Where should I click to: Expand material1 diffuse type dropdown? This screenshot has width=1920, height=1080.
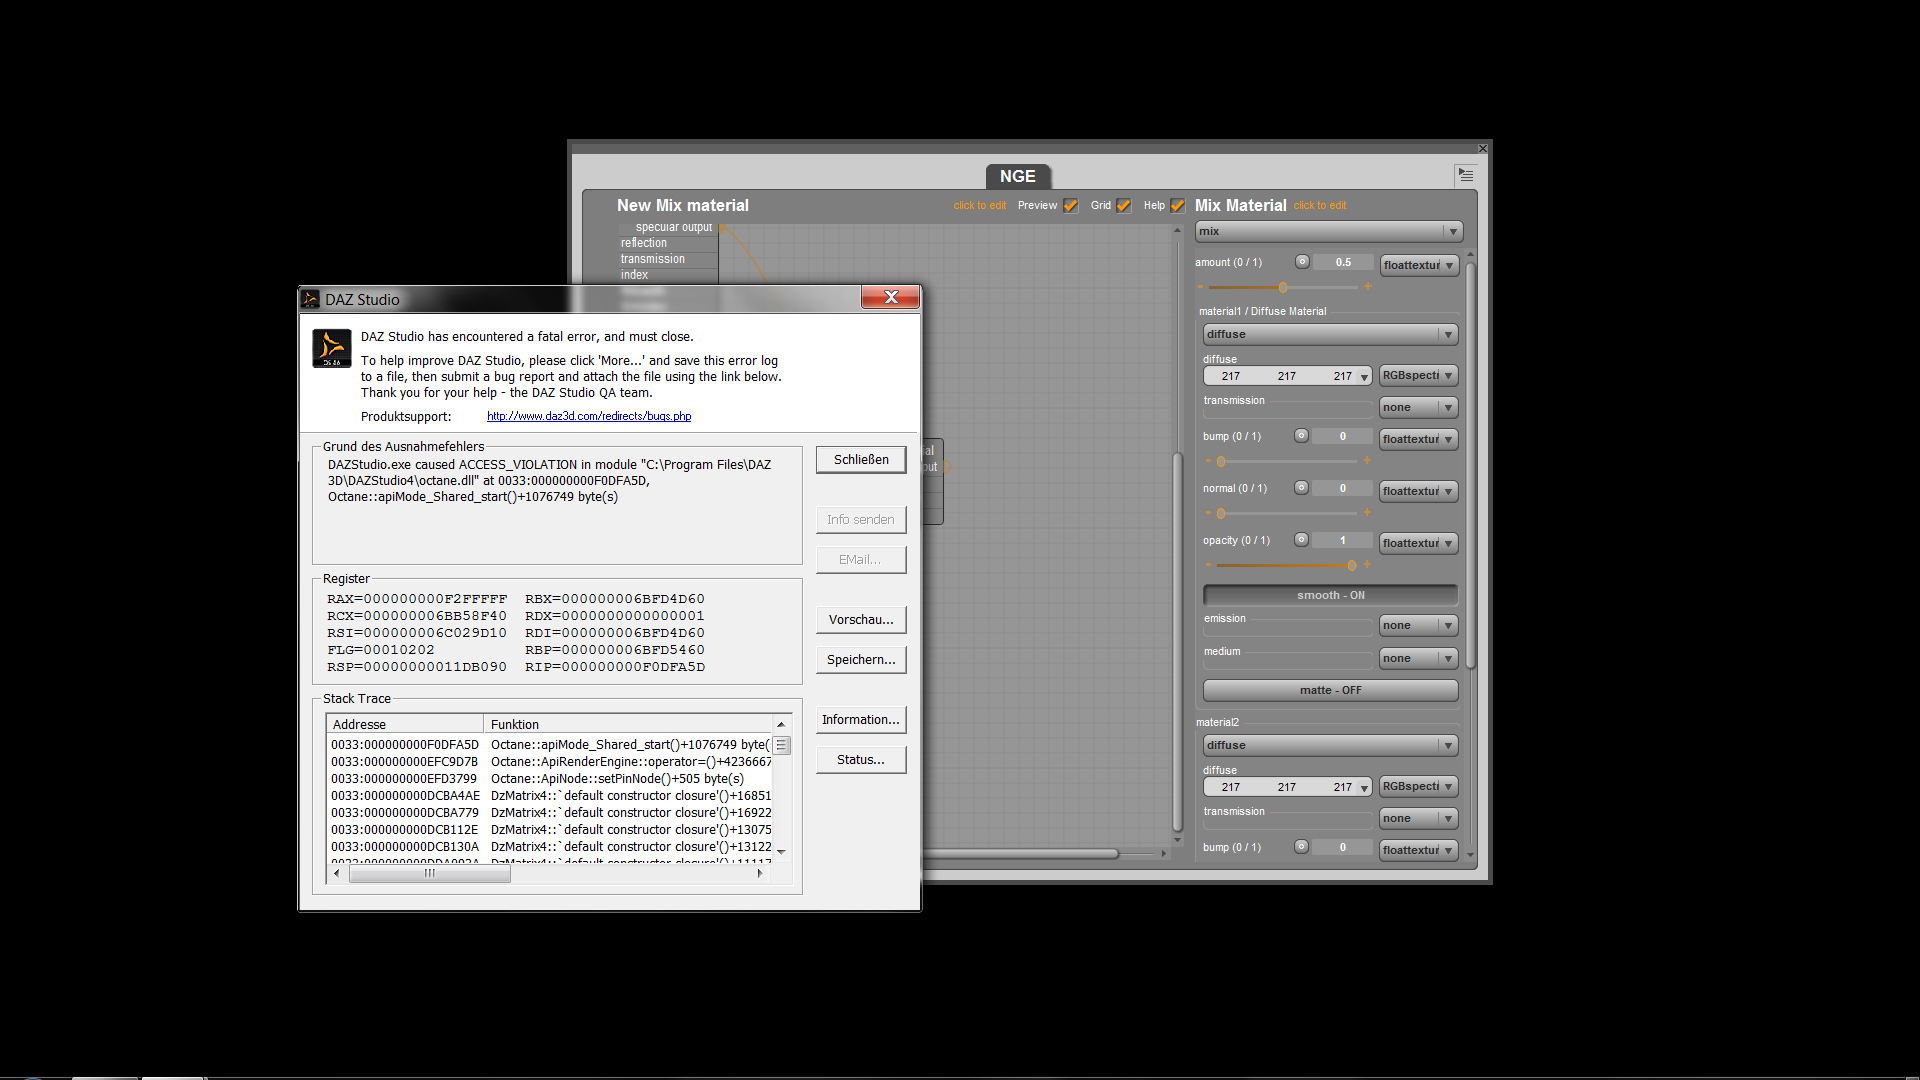tap(1329, 335)
